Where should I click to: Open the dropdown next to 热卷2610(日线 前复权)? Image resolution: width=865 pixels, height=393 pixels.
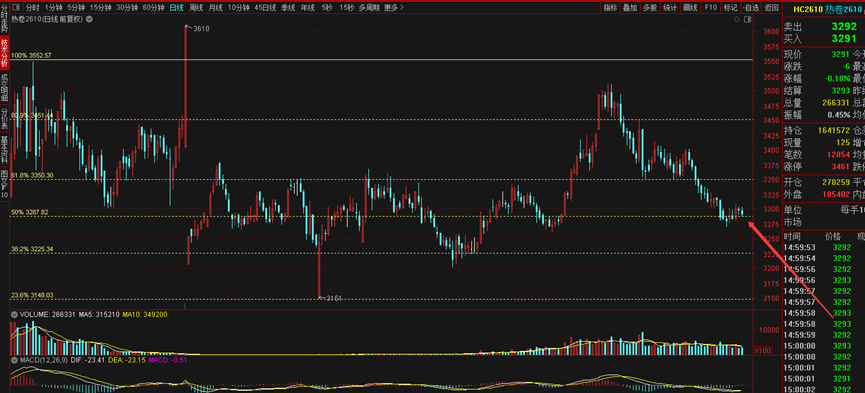click(89, 19)
